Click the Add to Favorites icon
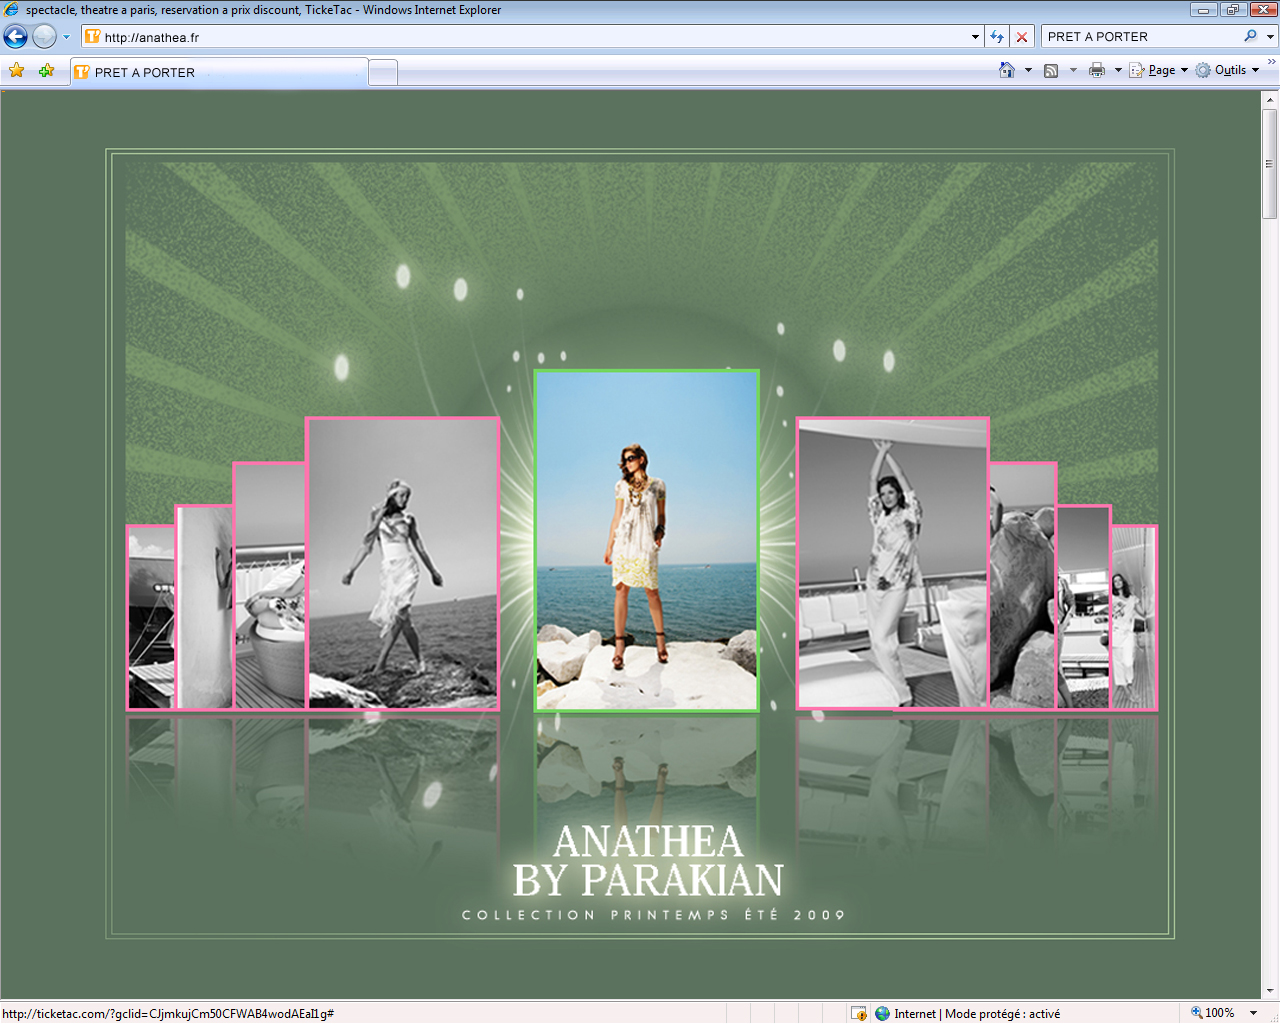The width and height of the screenshot is (1280, 1024). pyautogui.click(x=46, y=71)
